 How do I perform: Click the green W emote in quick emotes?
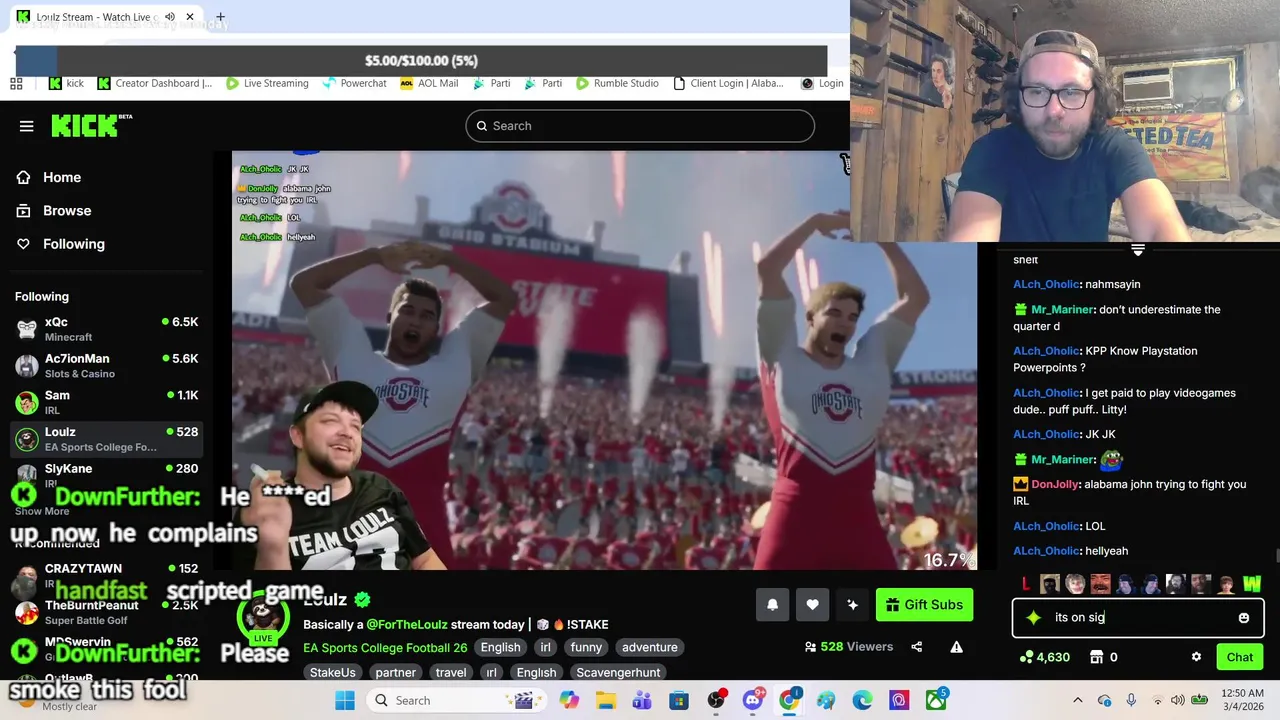1252,583
